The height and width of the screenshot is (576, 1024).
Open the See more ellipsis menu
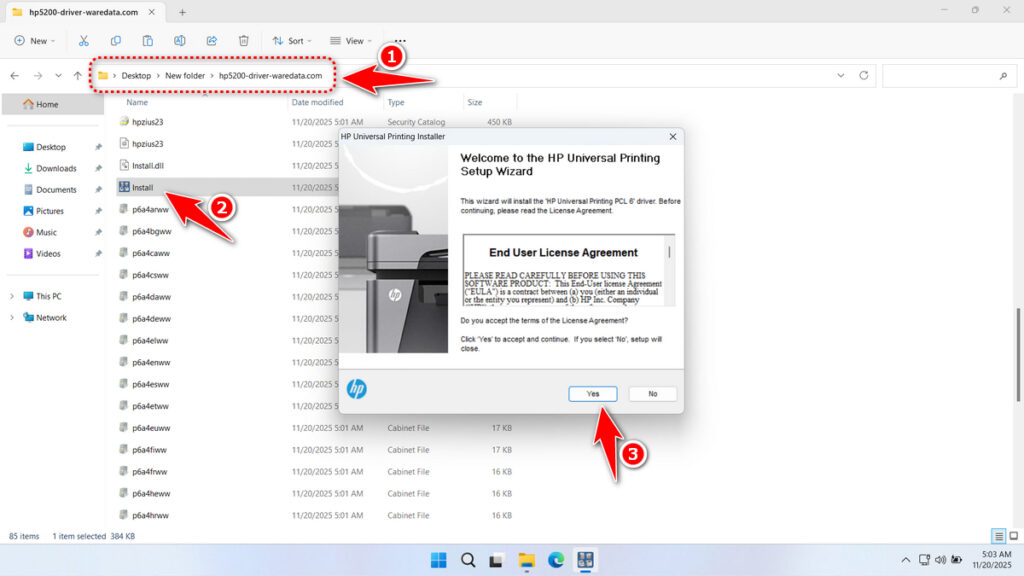399,40
